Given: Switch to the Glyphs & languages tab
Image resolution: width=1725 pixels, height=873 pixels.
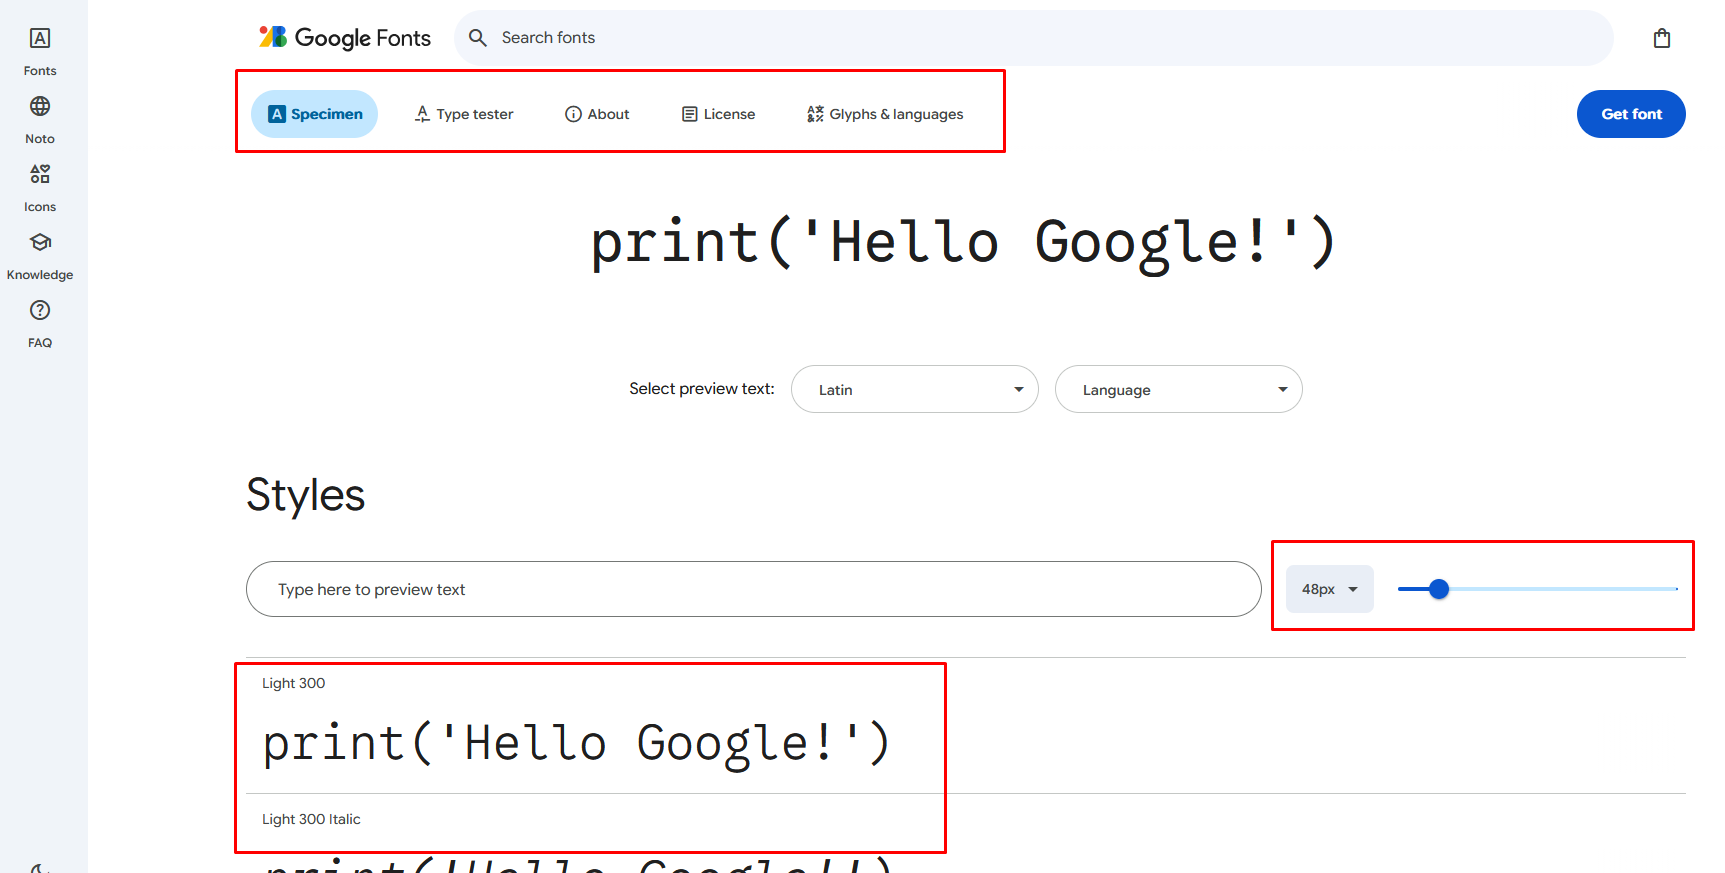Looking at the screenshot, I should (885, 114).
